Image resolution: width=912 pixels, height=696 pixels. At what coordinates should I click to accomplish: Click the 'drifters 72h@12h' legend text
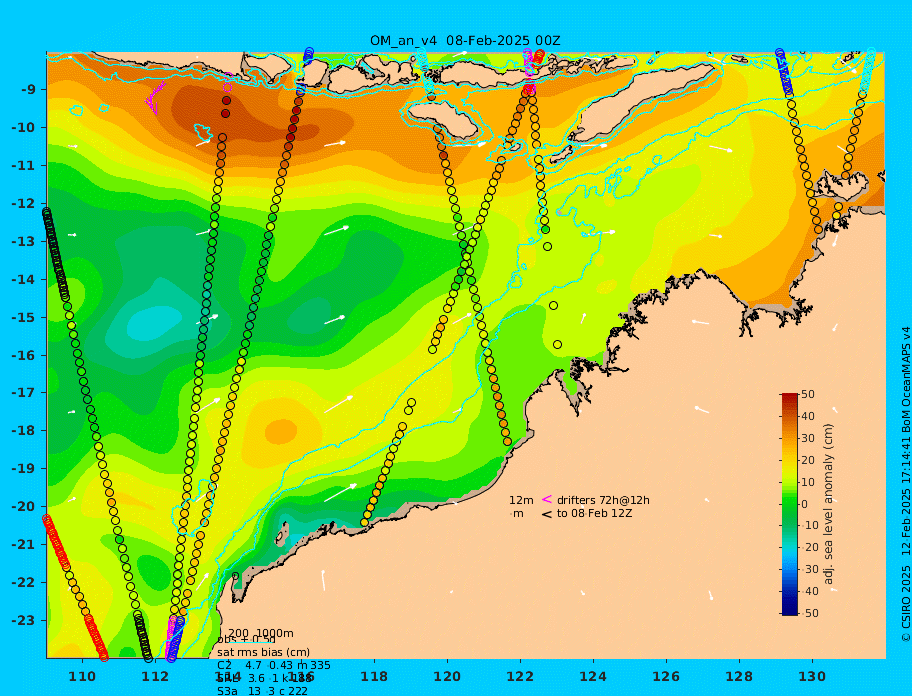click(x=603, y=500)
